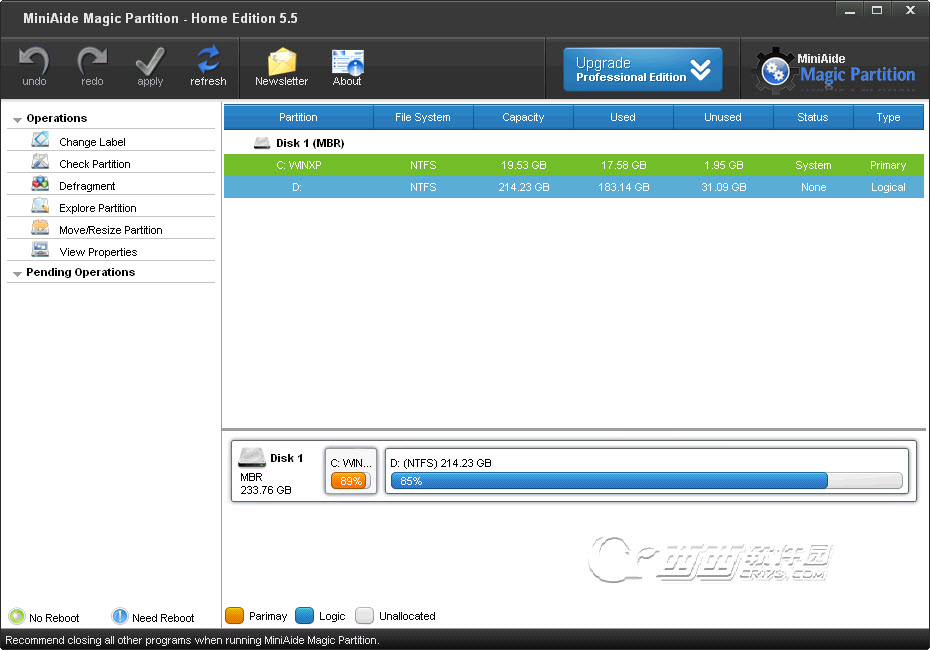The height and width of the screenshot is (650, 930).
Task: Click the 1.95 GB unused cell
Action: pos(724,165)
